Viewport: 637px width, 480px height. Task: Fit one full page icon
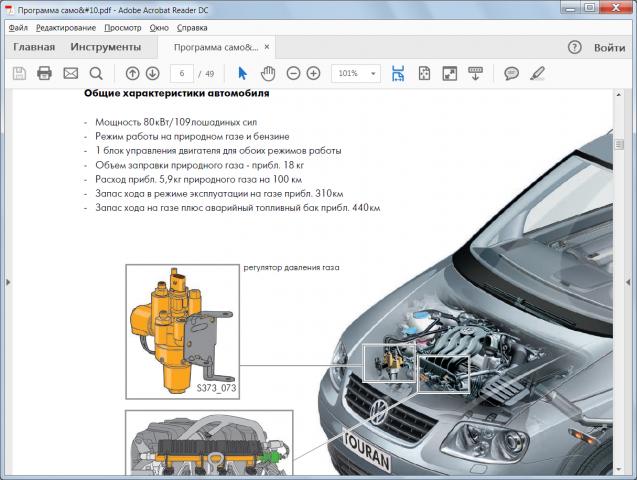coord(424,74)
